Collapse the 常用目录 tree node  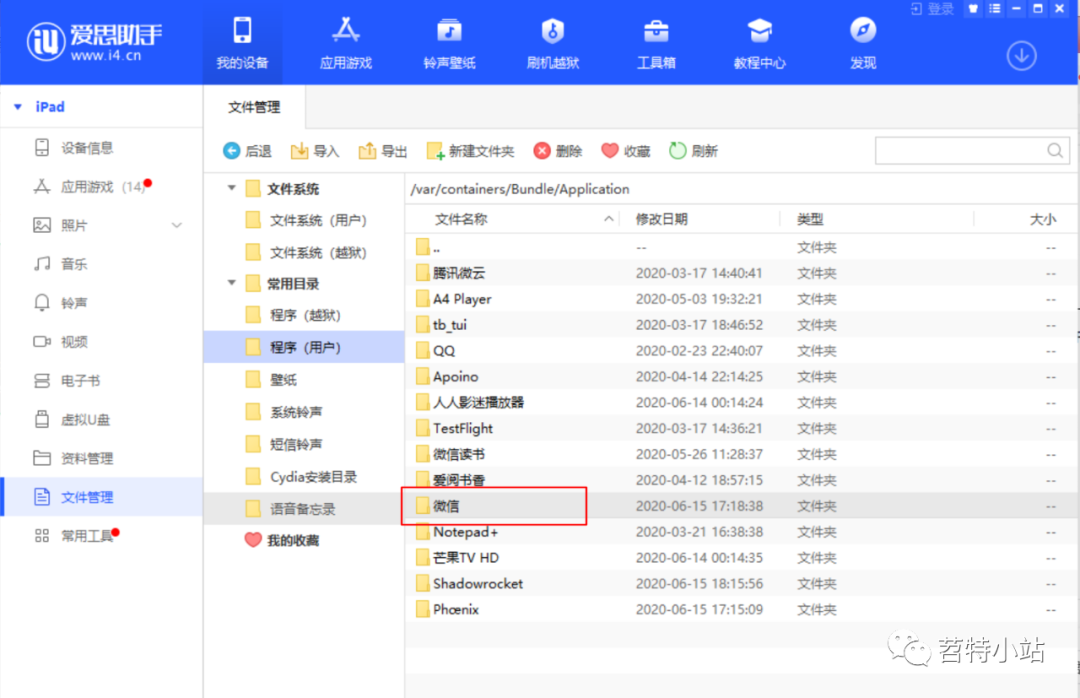click(x=232, y=283)
